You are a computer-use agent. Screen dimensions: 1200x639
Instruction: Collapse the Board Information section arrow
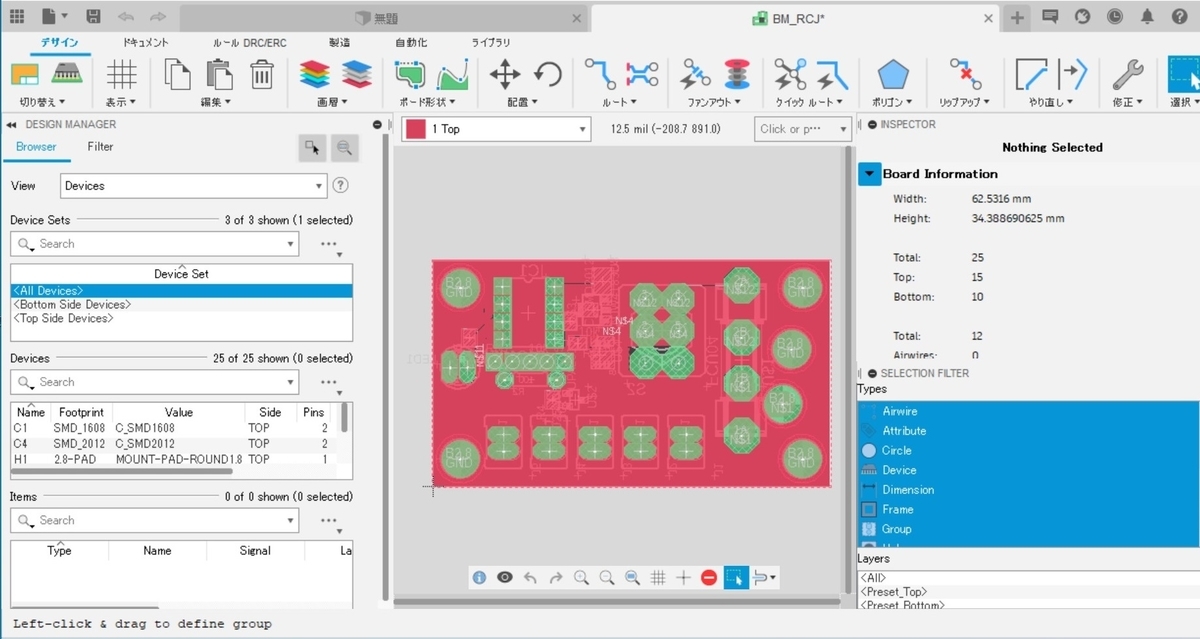pyautogui.click(x=869, y=174)
